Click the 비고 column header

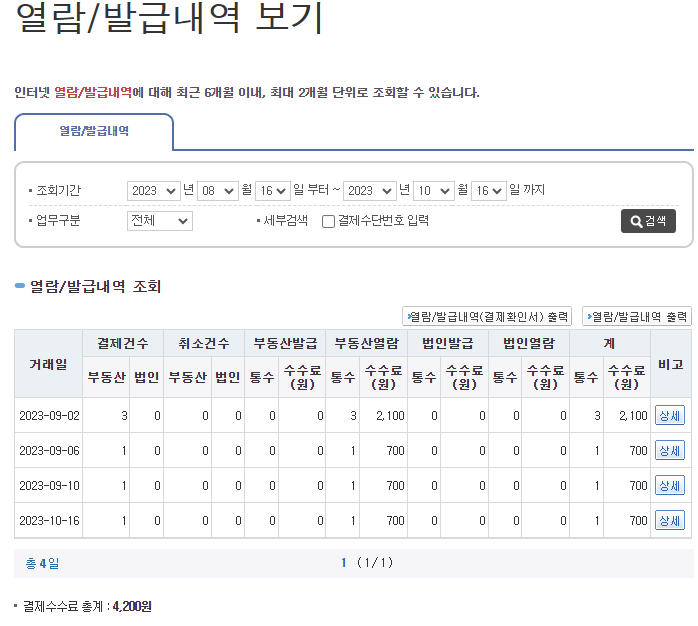coord(671,364)
